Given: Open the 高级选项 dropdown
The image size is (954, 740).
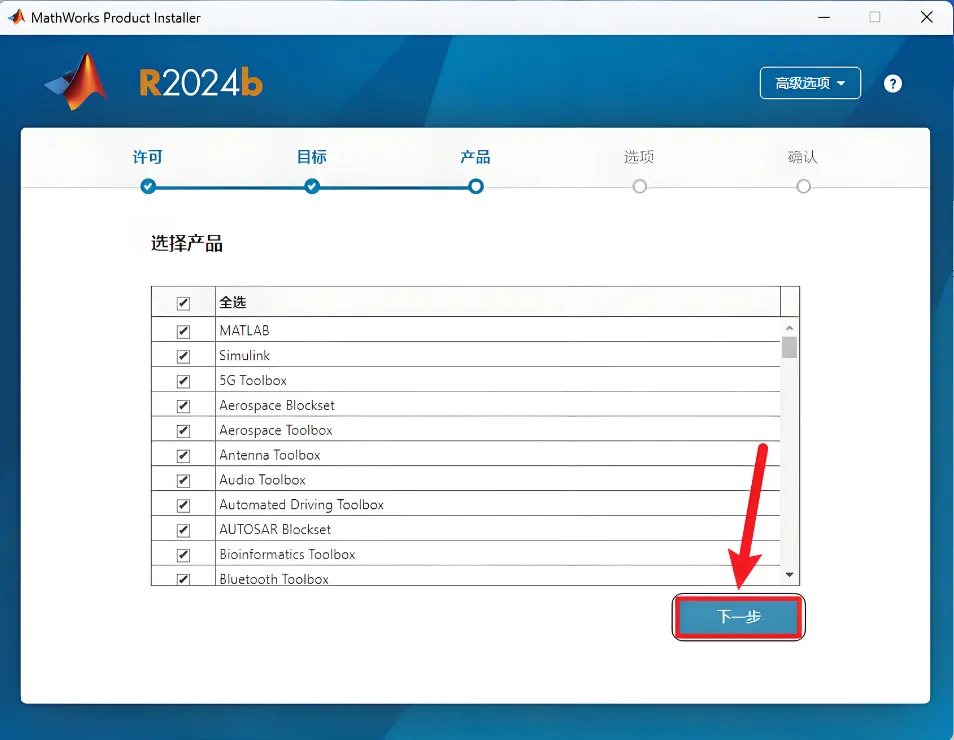Looking at the screenshot, I should tap(810, 83).
